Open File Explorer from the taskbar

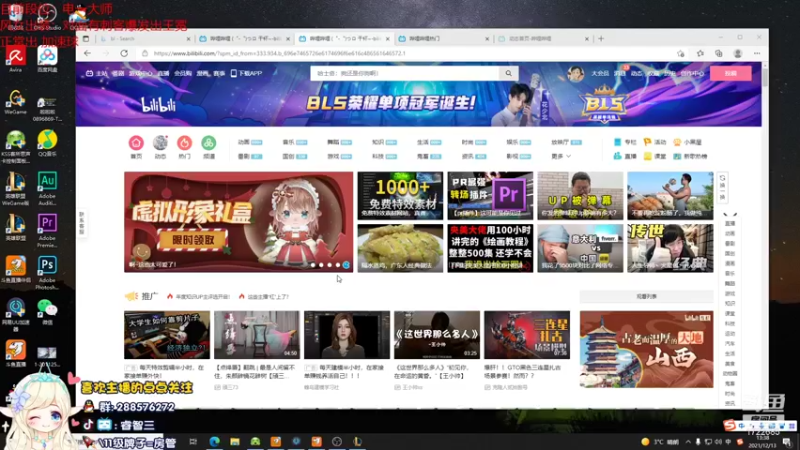click(235, 441)
